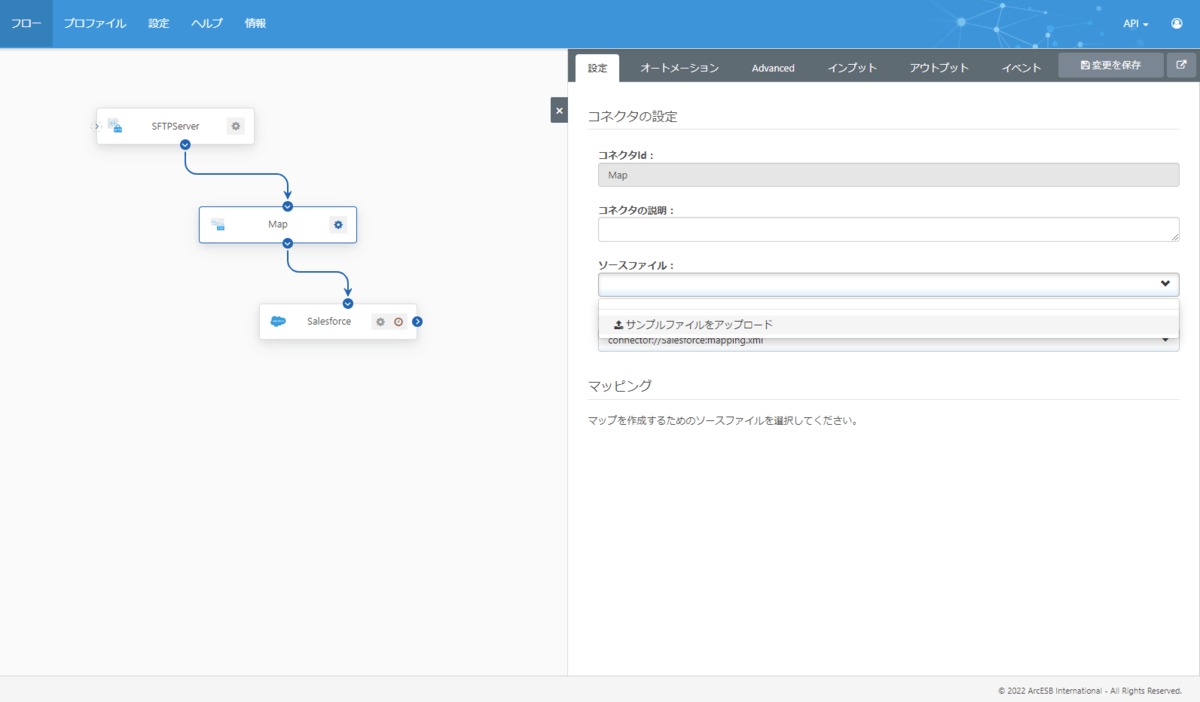Open connector in new window icon
Image resolution: width=1200 pixels, height=702 pixels.
[1181, 66]
